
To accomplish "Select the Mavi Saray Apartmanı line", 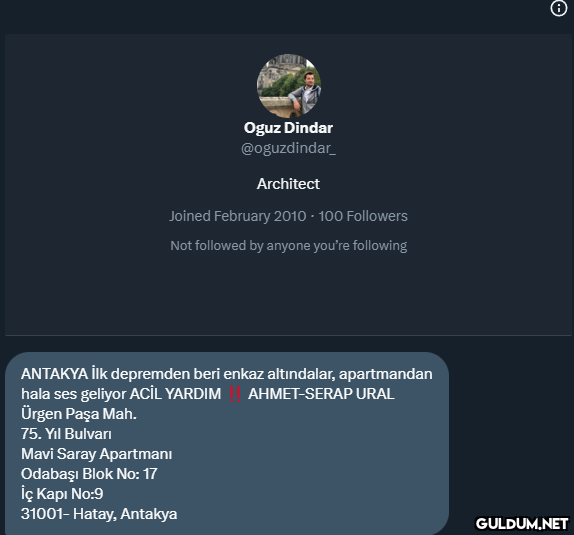I will (96, 454).
